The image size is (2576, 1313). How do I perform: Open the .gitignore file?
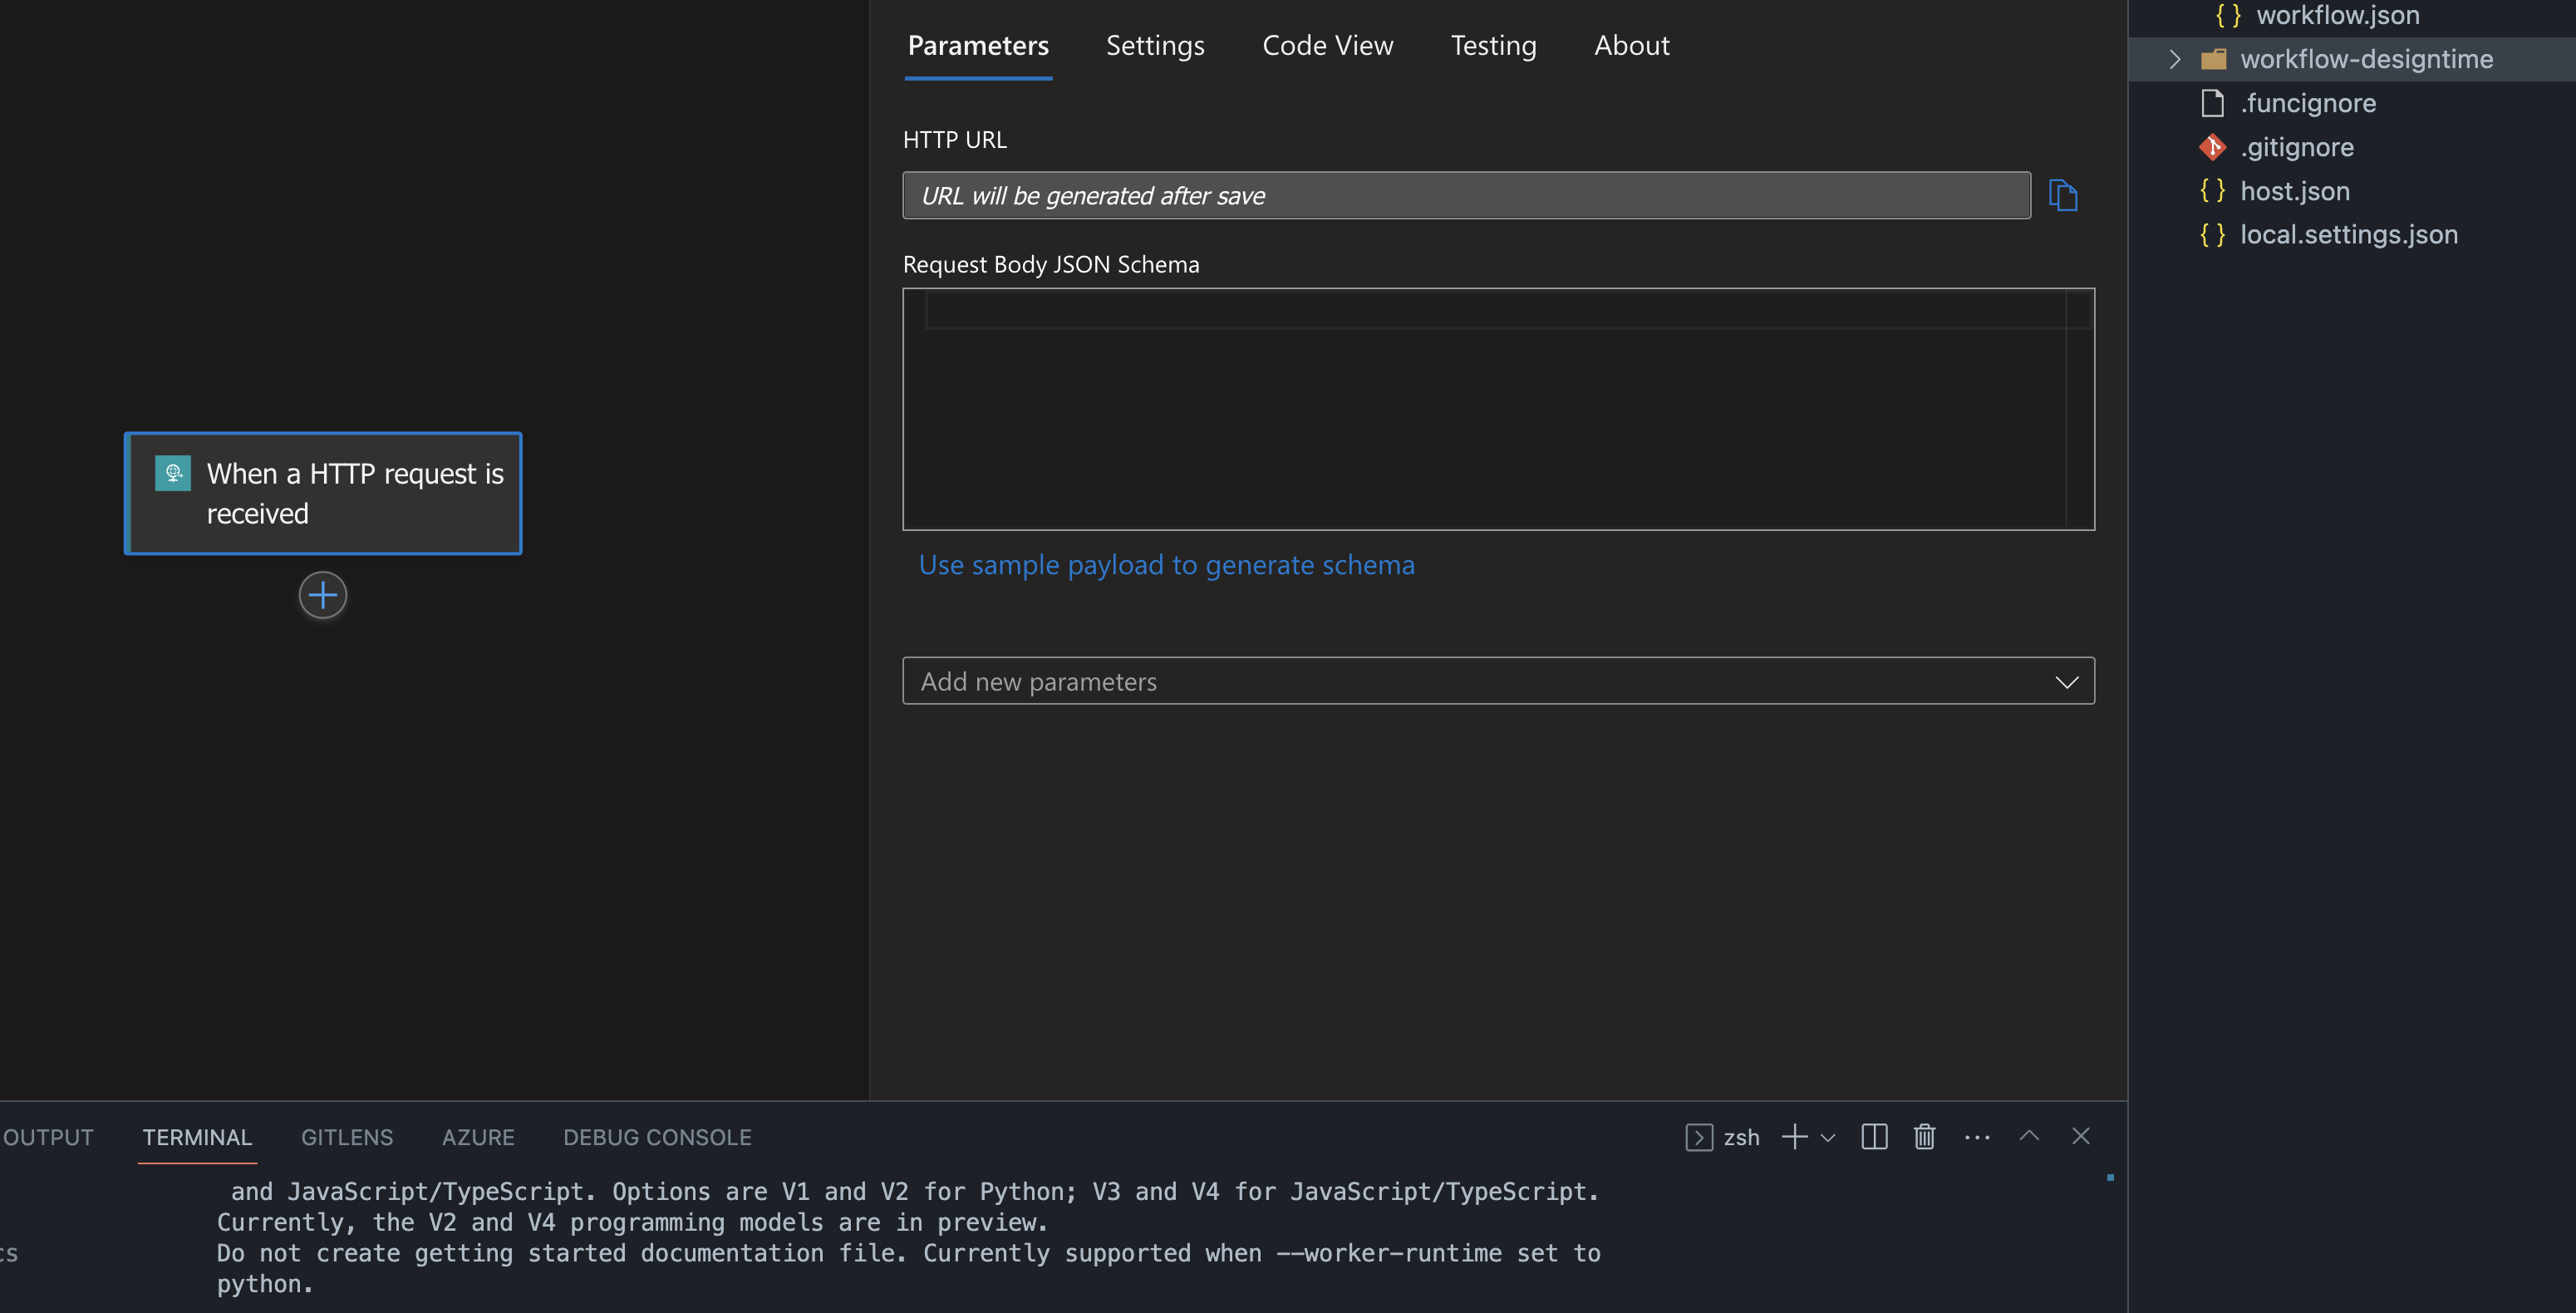(x=2296, y=147)
